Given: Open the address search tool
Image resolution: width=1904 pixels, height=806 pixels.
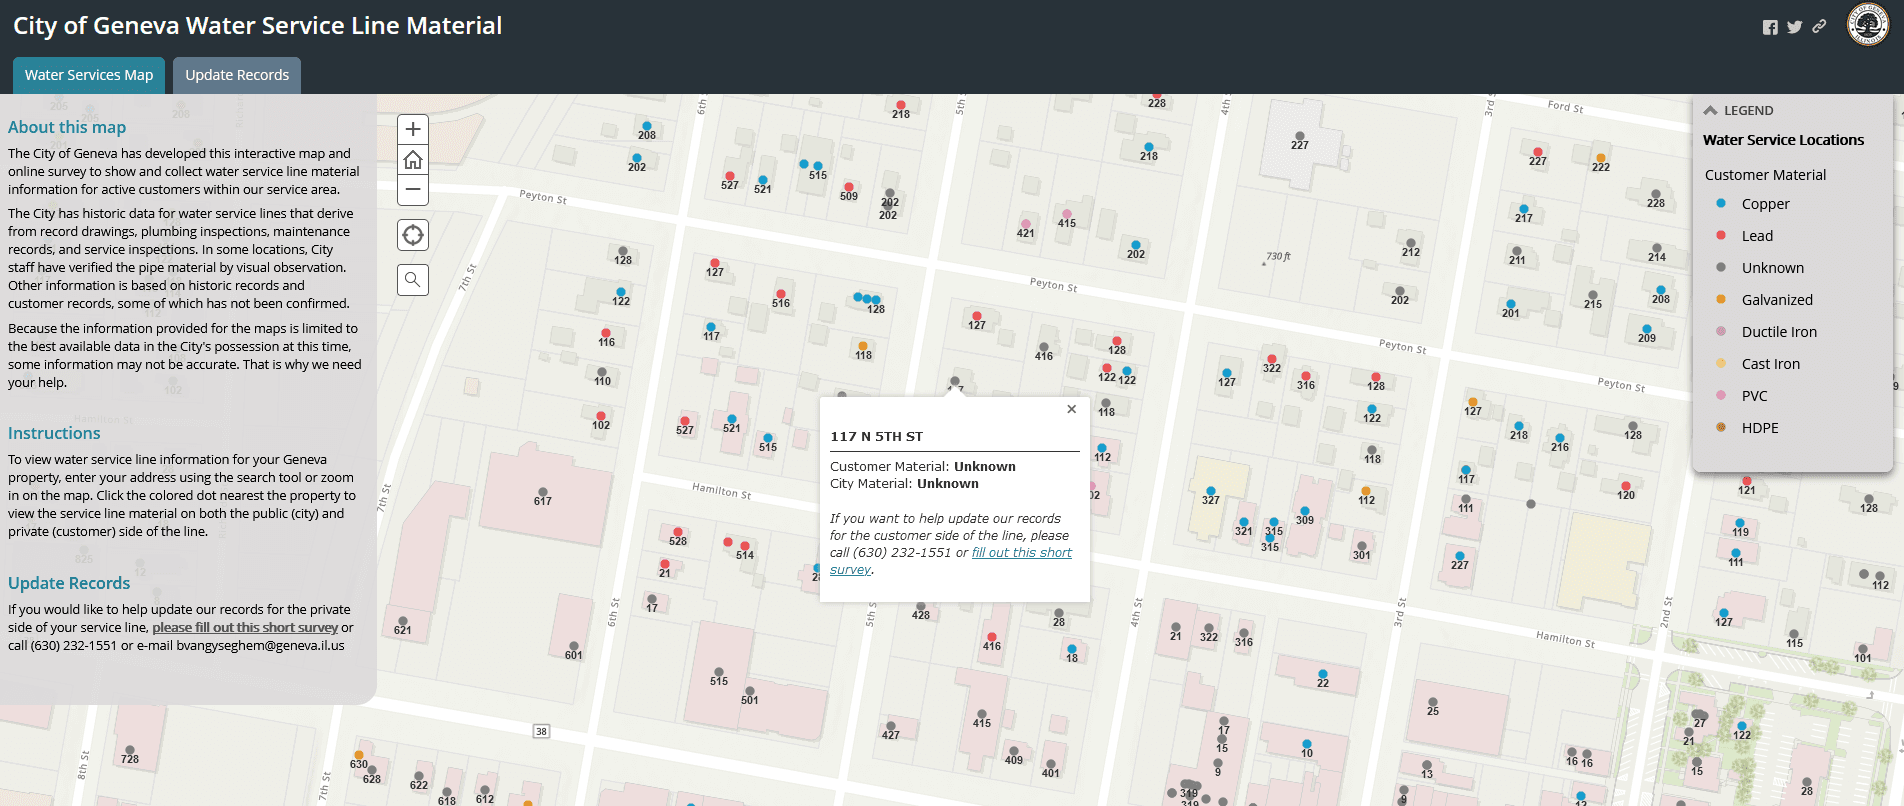Looking at the screenshot, I should pos(413,280).
